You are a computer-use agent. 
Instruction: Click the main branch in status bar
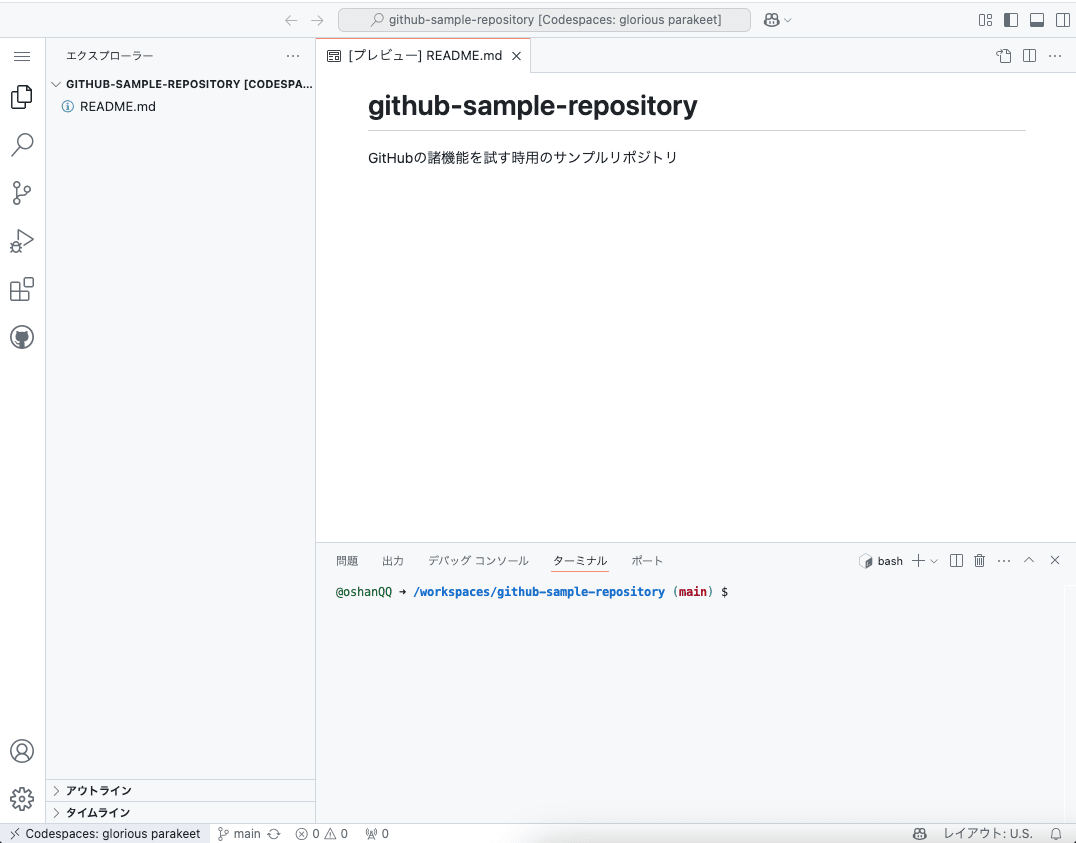tap(239, 833)
